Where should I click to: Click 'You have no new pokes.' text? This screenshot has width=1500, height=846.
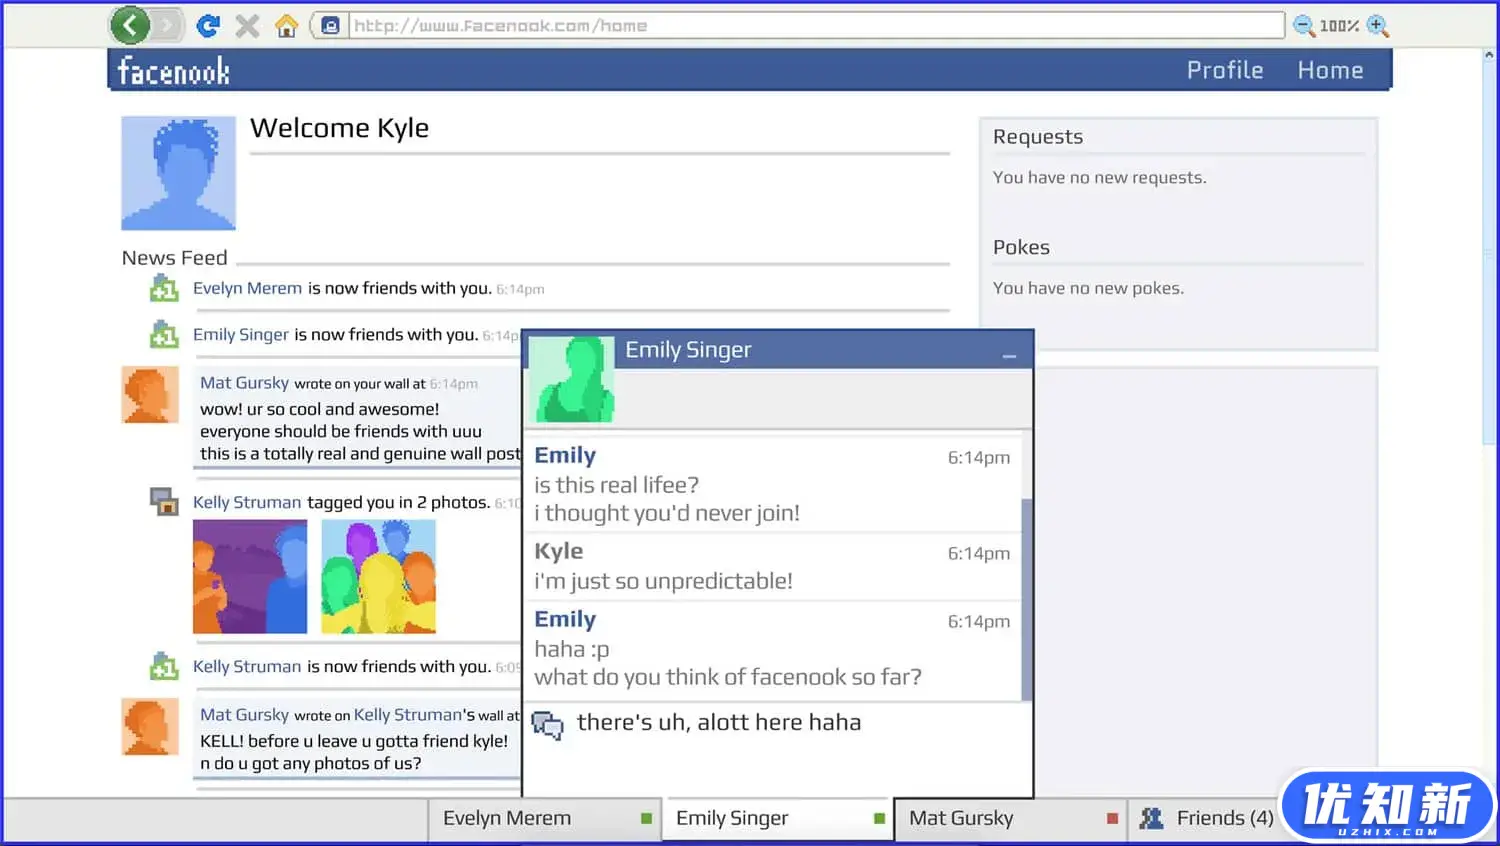tap(1088, 288)
